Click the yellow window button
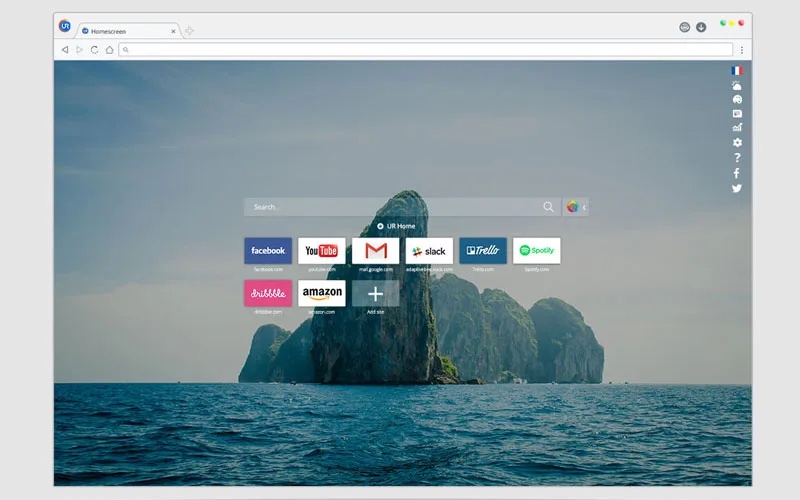 732,23
